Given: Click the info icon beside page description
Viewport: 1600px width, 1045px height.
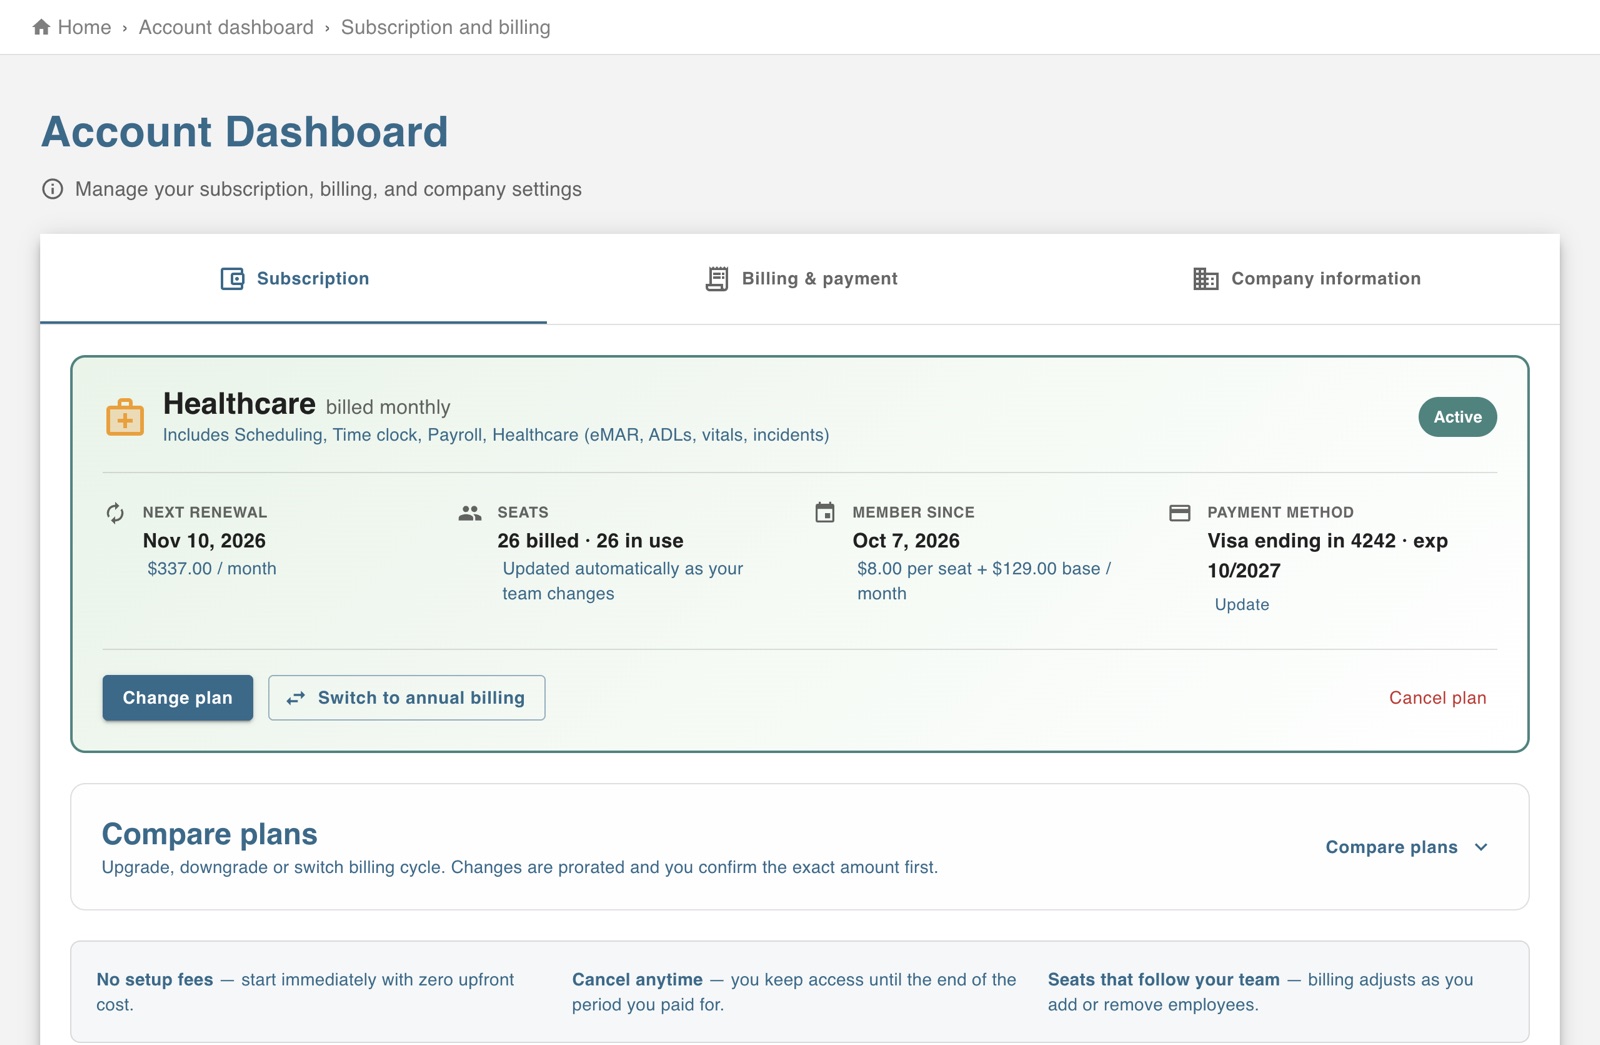Looking at the screenshot, I should click(53, 189).
